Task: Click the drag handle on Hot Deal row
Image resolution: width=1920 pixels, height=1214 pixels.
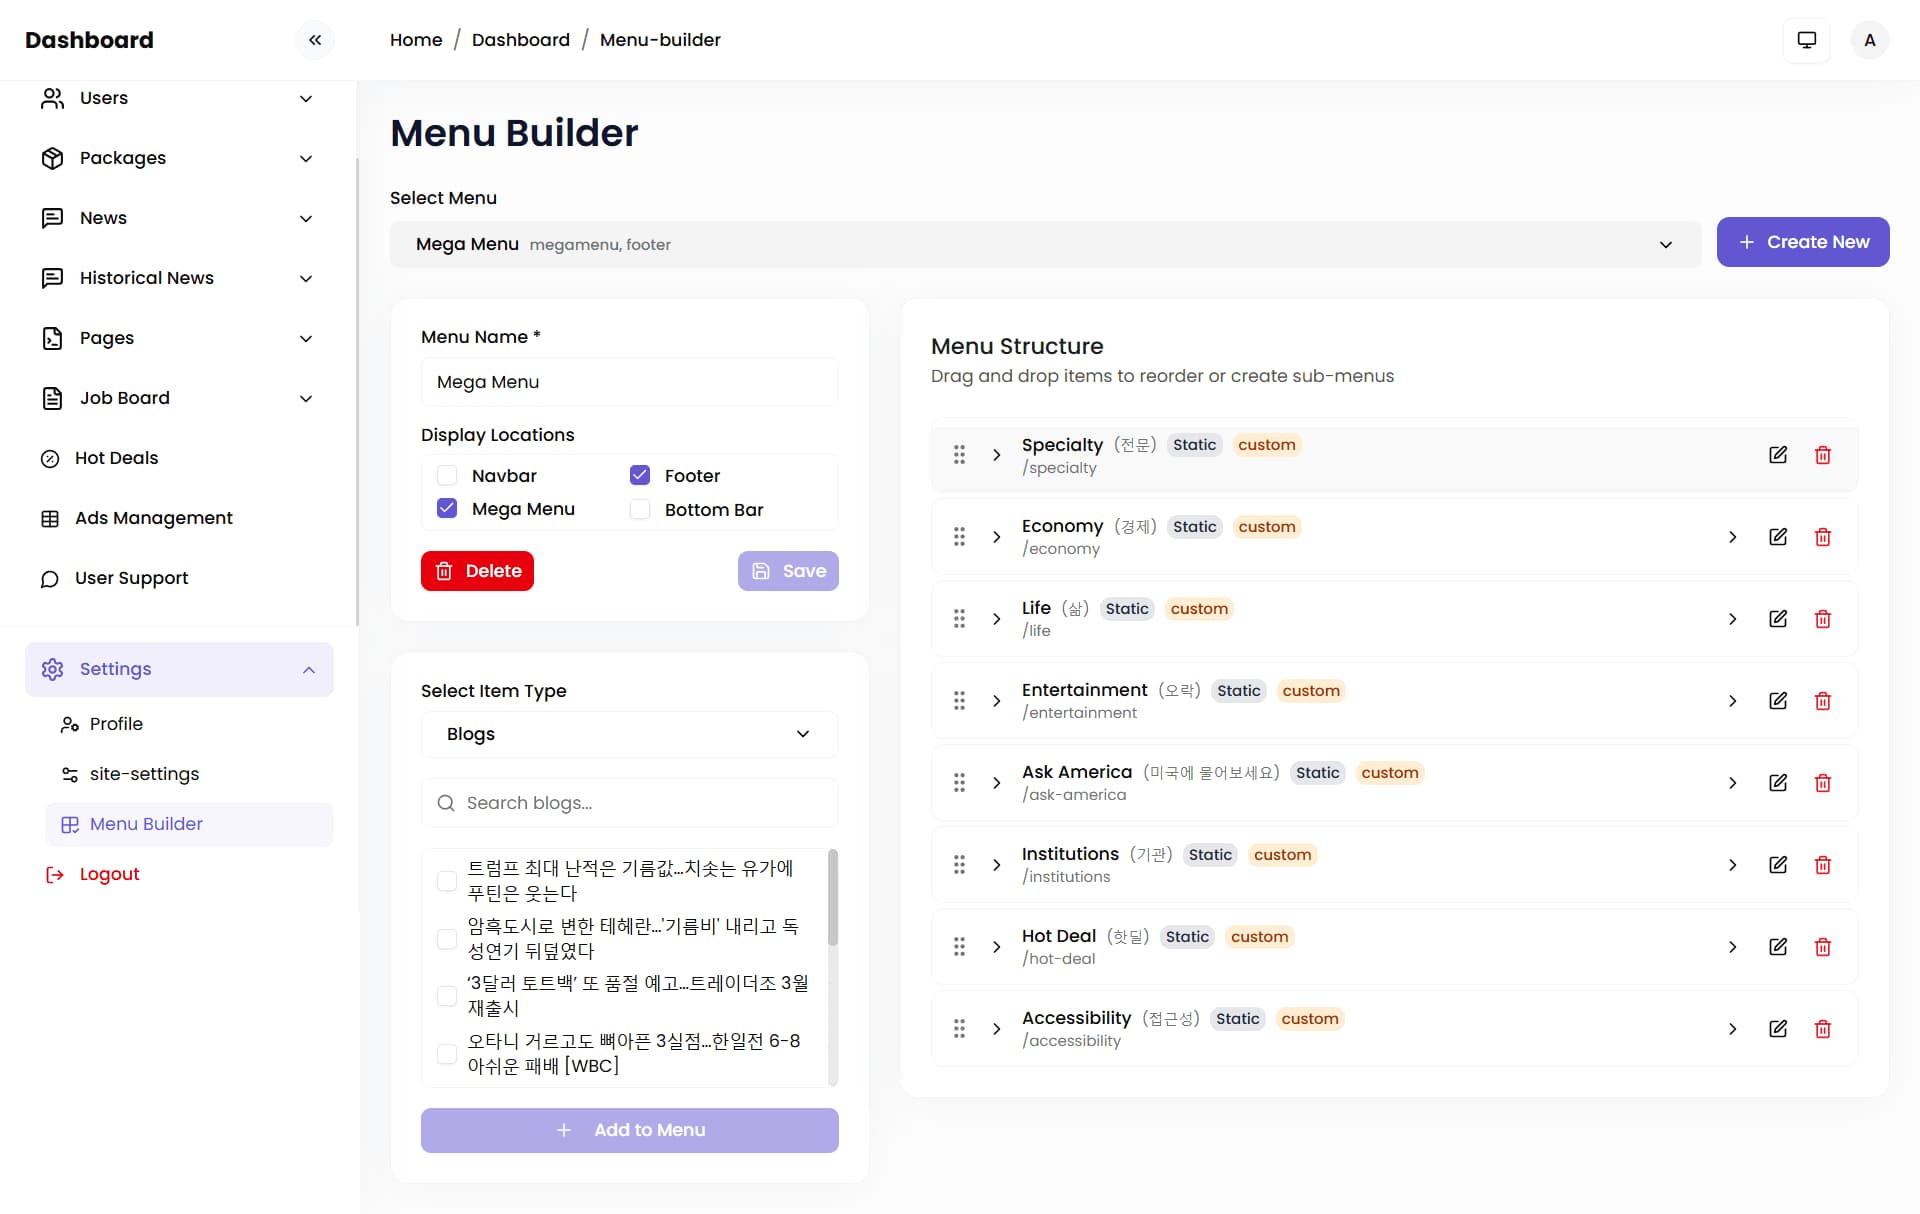Action: 959,947
